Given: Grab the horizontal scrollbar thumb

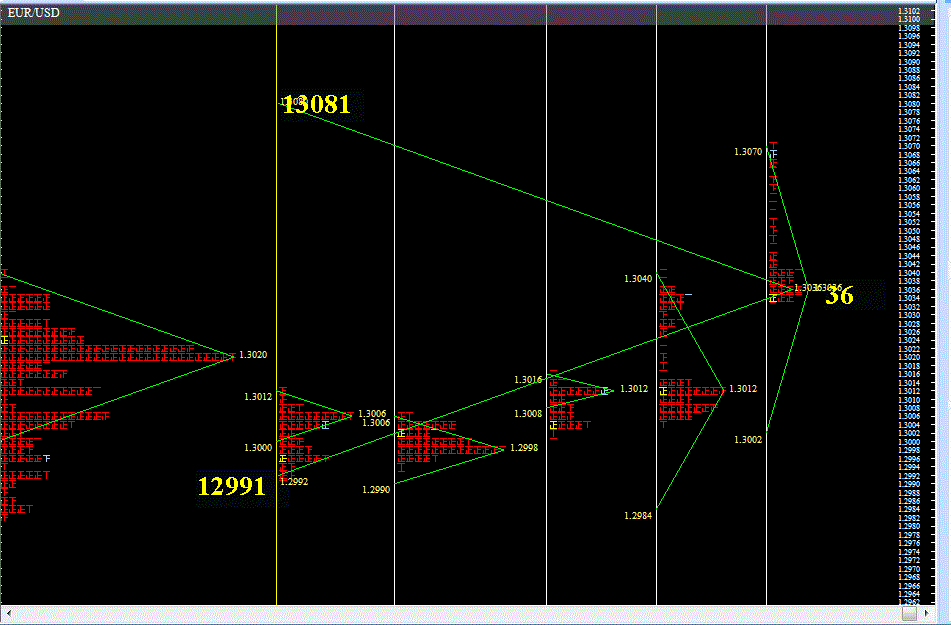Looking at the screenshot, I should 909,613.
